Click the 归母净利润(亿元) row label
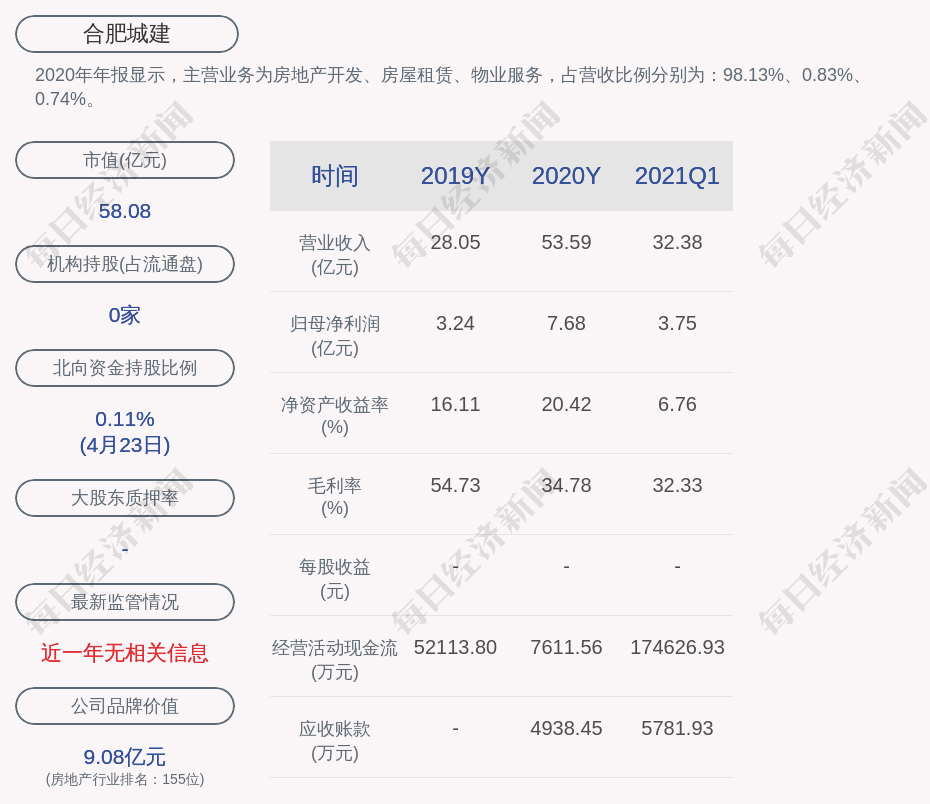The image size is (930, 804). (335, 336)
